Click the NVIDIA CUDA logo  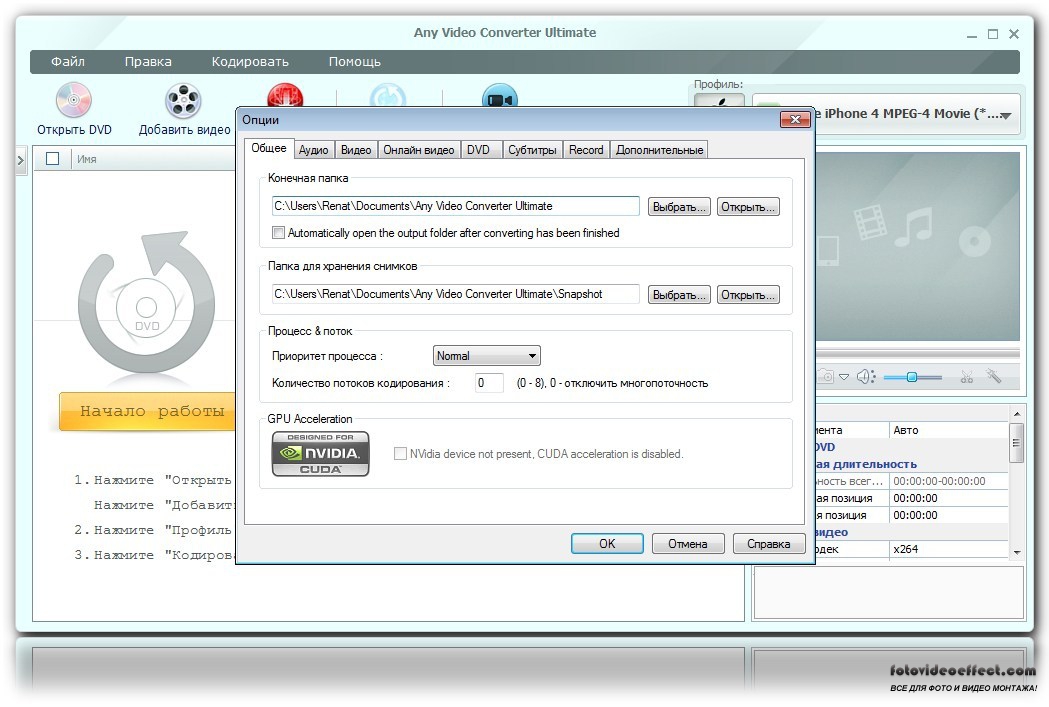tap(320, 453)
